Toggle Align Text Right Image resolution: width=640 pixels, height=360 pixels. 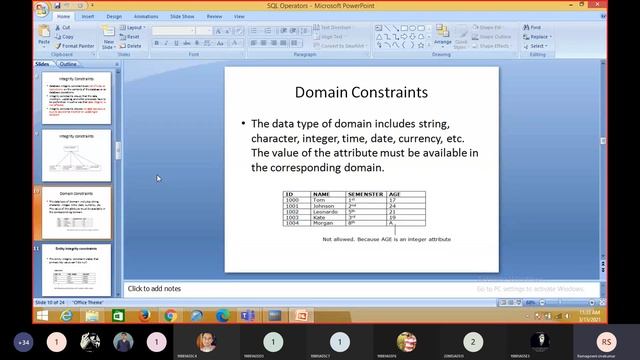click(273, 43)
